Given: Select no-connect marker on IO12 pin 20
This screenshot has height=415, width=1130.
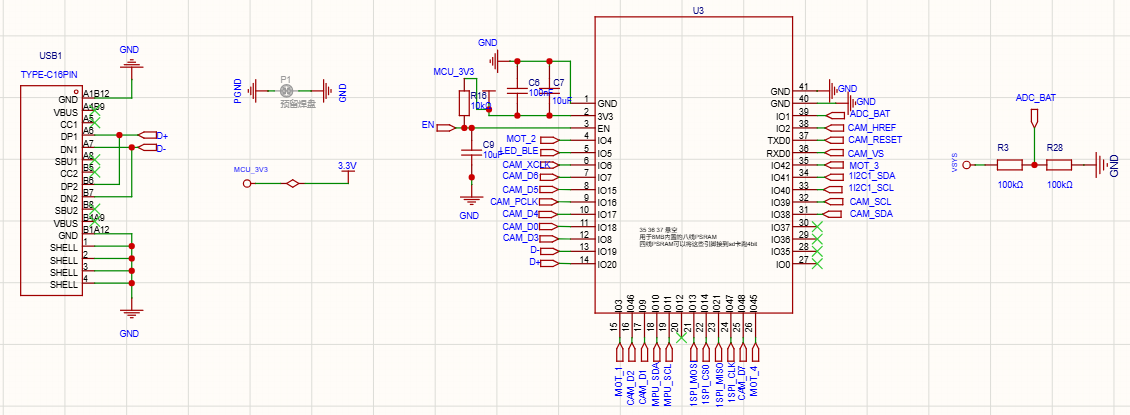Looking at the screenshot, I should 680,336.
